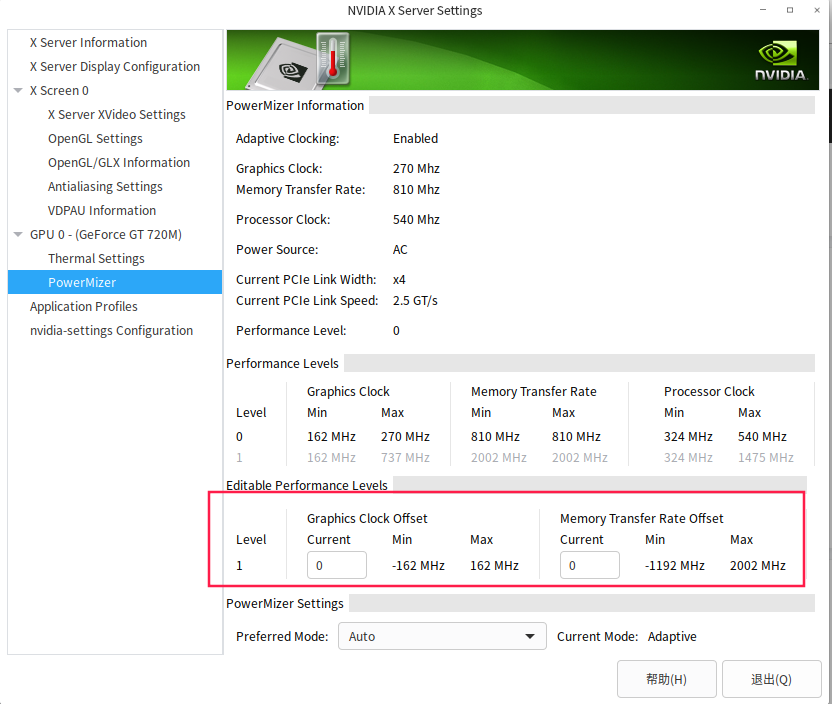Click the 'PowerMizer Information' section heading
Screen dimensions: 832x704
tap(295, 106)
